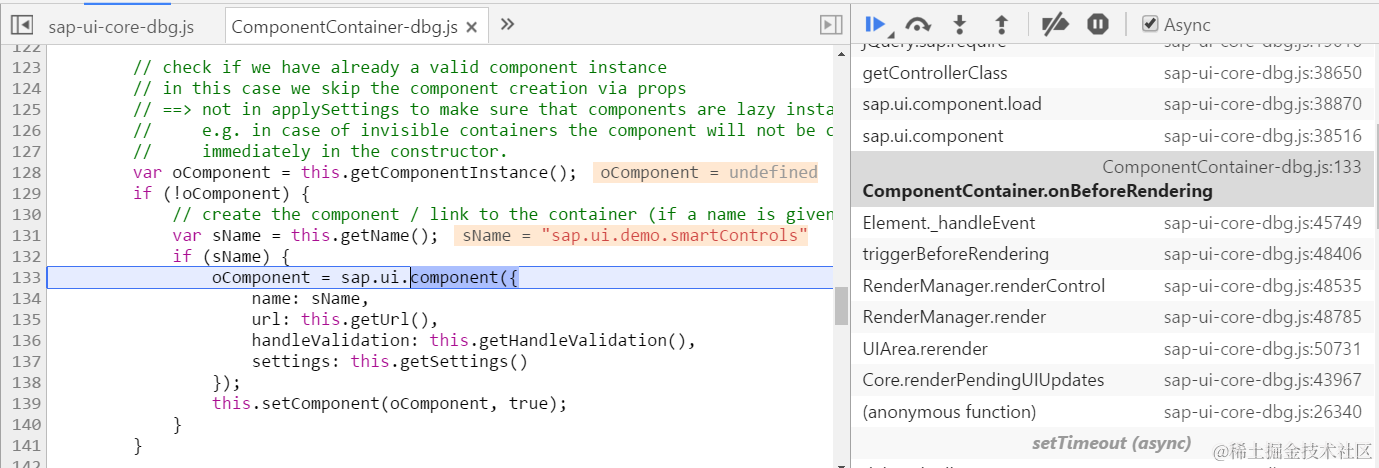
Task: Select UIArea.rerender stack frame
Action: (x=1112, y=349)
